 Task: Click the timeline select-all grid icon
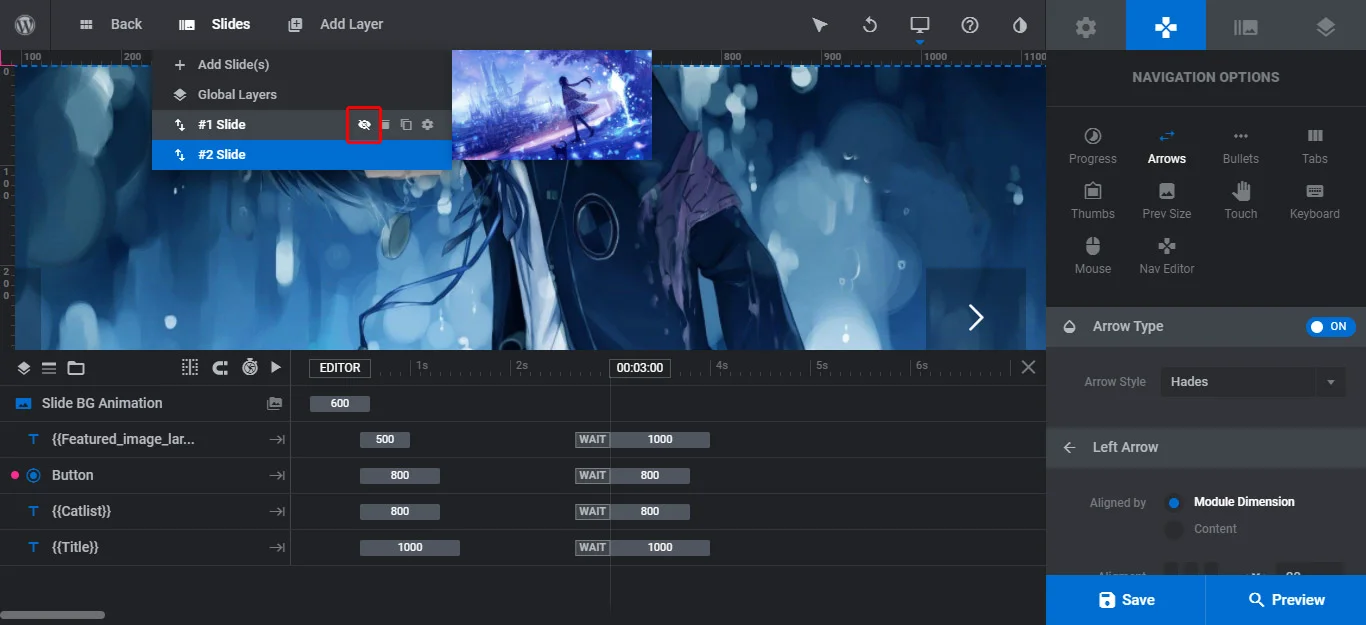point(190,368)
